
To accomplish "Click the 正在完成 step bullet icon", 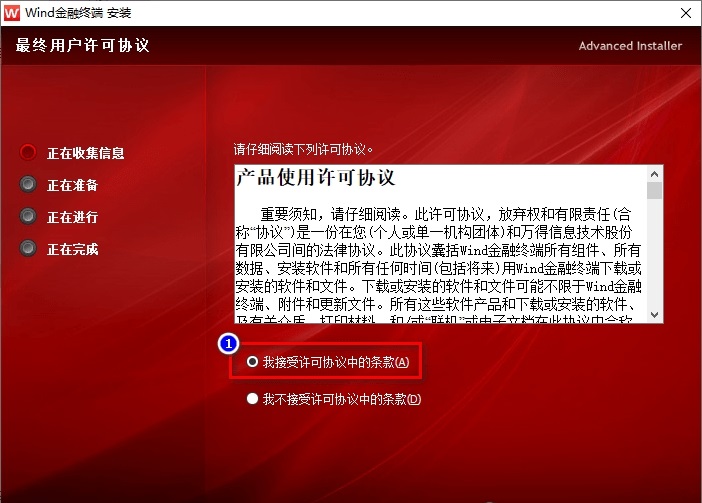I will [28, 249].
